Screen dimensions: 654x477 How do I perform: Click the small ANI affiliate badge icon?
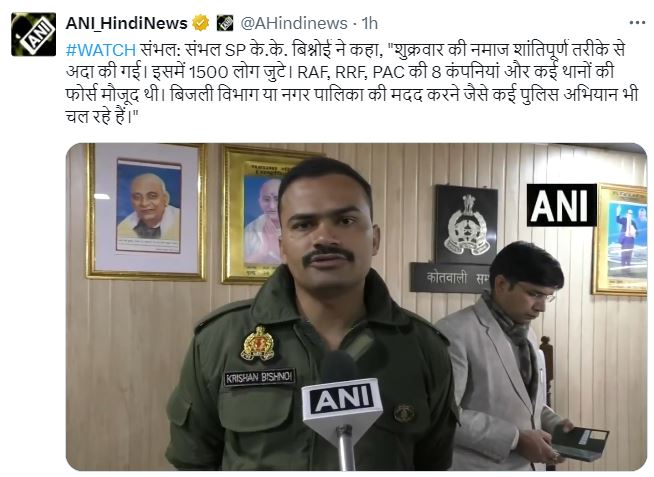coord(225,23)
